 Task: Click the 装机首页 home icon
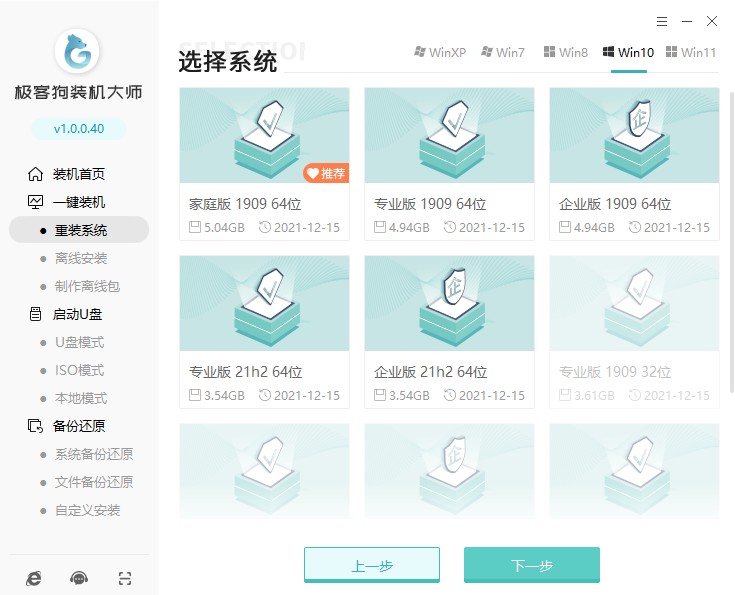point(35,174)
